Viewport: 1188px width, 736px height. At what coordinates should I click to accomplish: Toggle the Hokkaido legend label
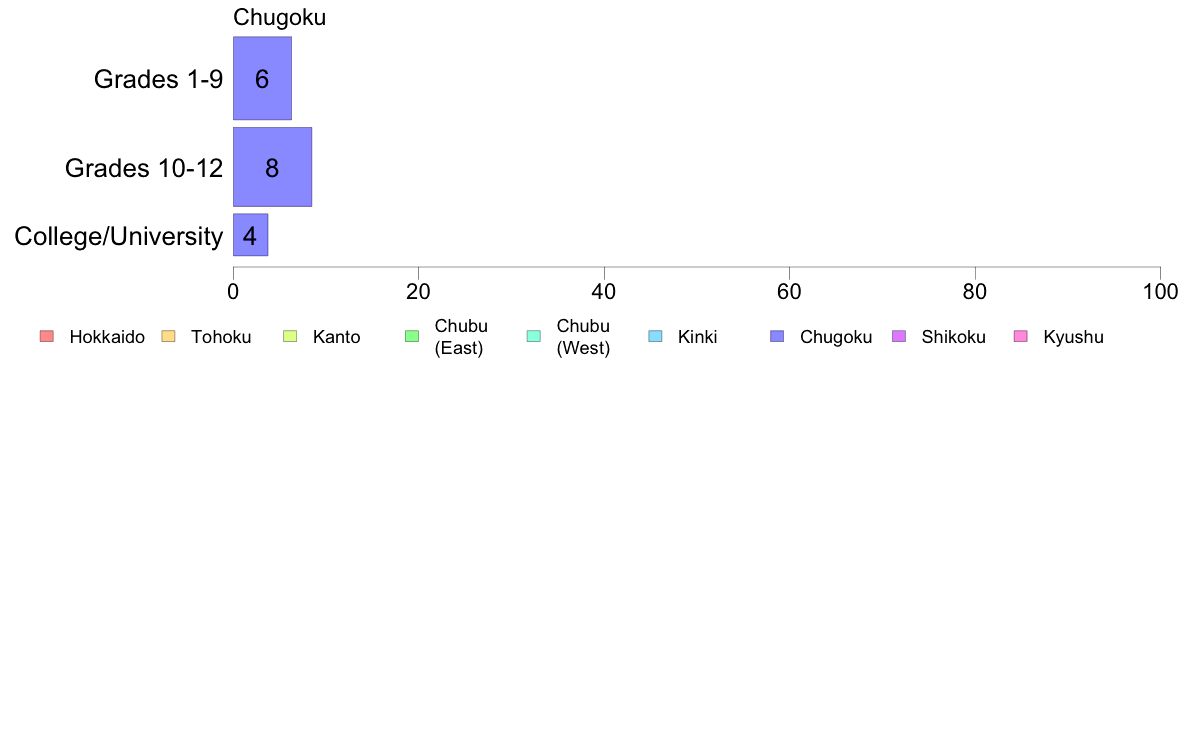pos(107,337)
